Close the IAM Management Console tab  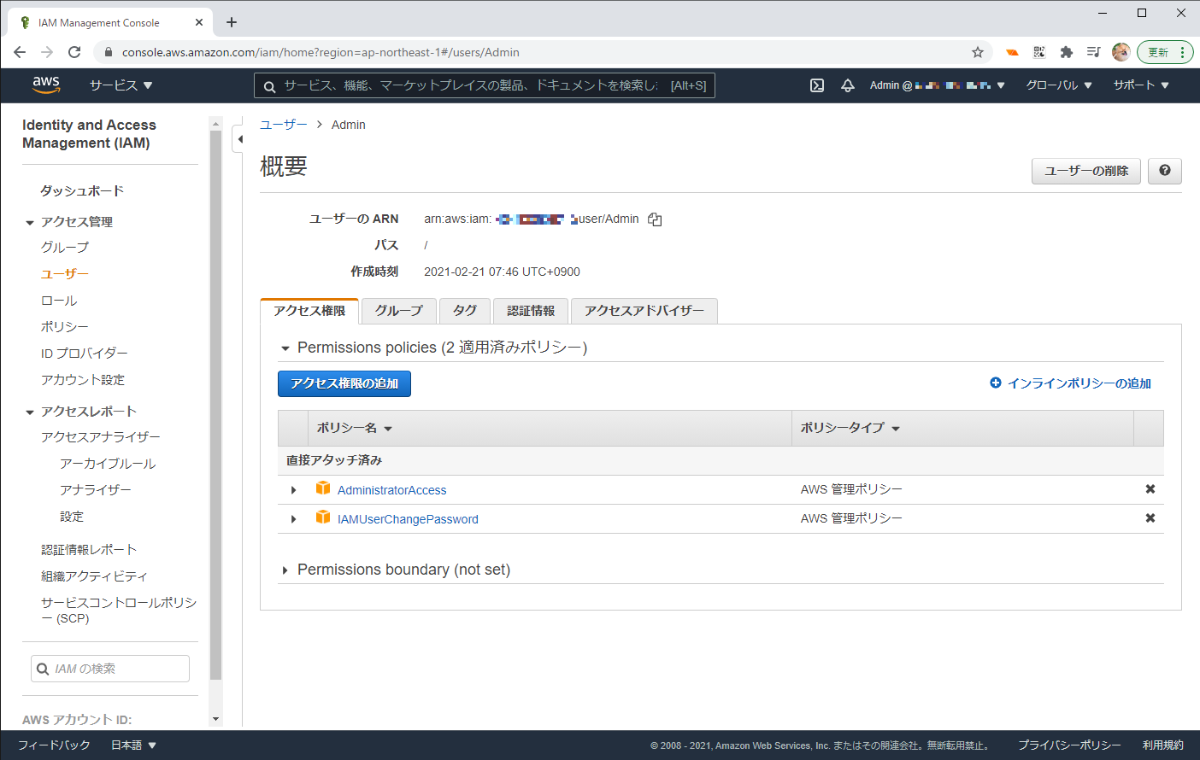click(197, 22)
